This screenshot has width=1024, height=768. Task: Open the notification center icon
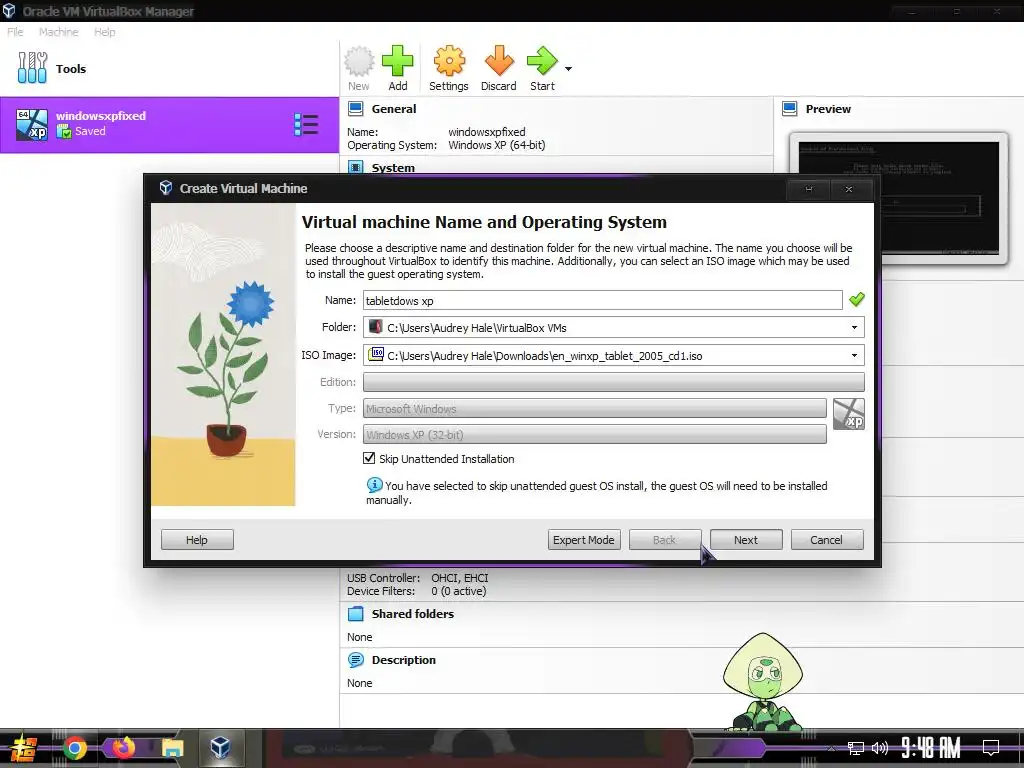point(991,748)
